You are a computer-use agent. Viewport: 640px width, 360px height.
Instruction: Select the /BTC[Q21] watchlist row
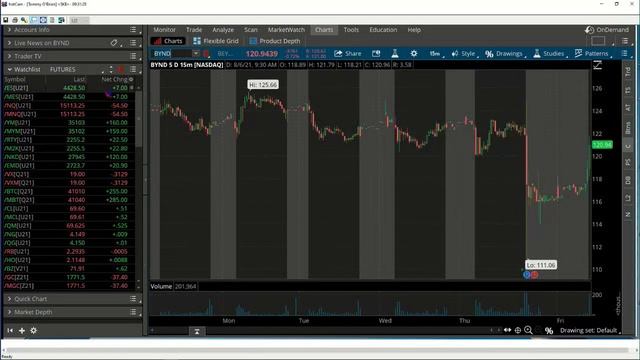pyautogui.click(x=69, y=191)
